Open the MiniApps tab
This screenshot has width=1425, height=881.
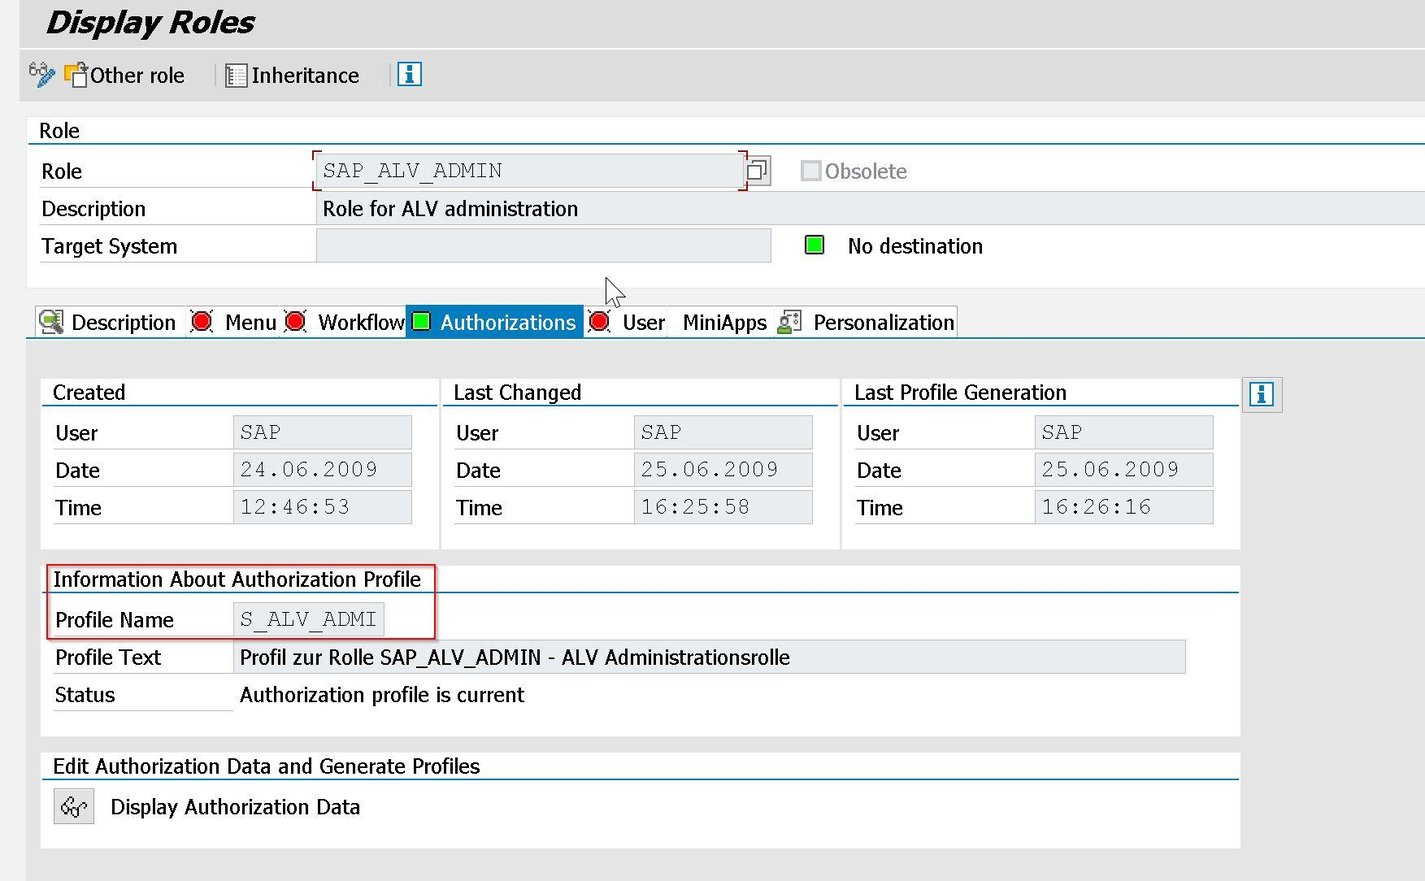(x=723, y=321)
